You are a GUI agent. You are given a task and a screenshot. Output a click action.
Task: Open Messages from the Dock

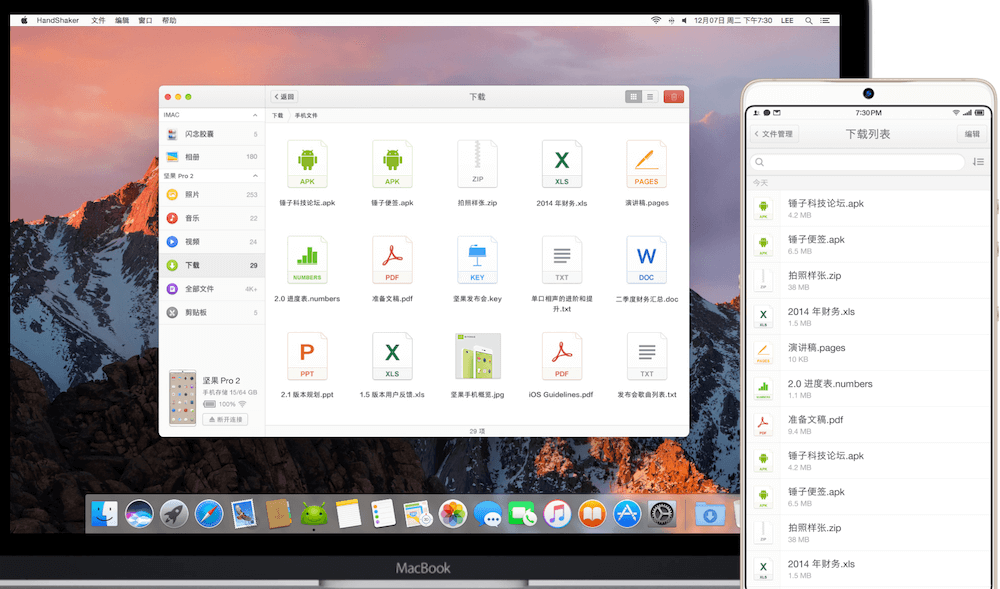click(x=488, y=514)
